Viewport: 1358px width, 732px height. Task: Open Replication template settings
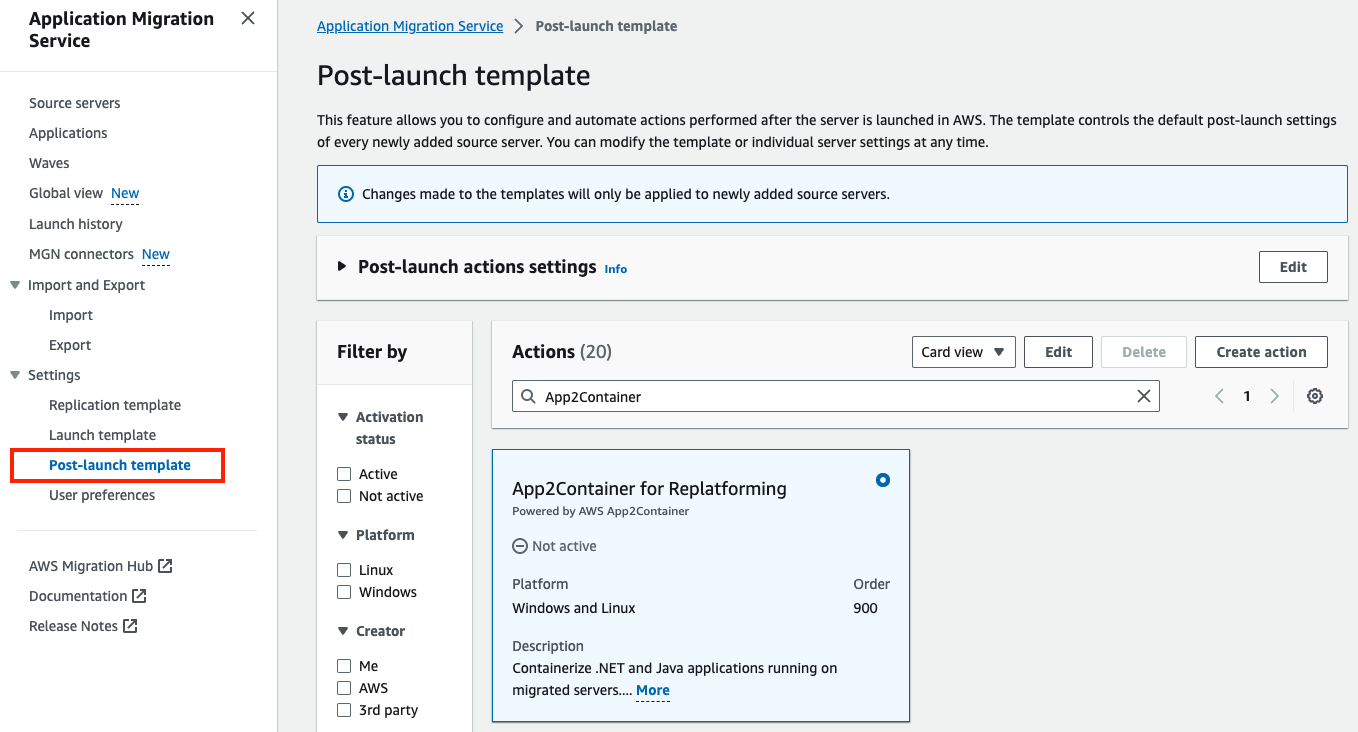coord(115,405)
